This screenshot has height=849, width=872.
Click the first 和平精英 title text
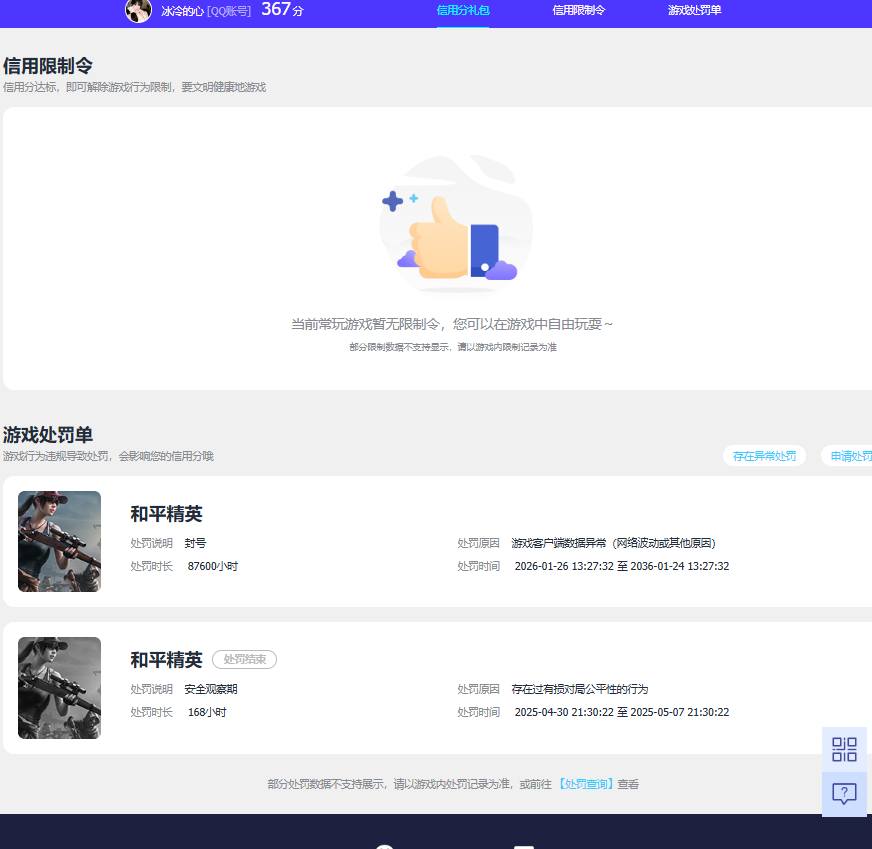[x=166, y=514]
